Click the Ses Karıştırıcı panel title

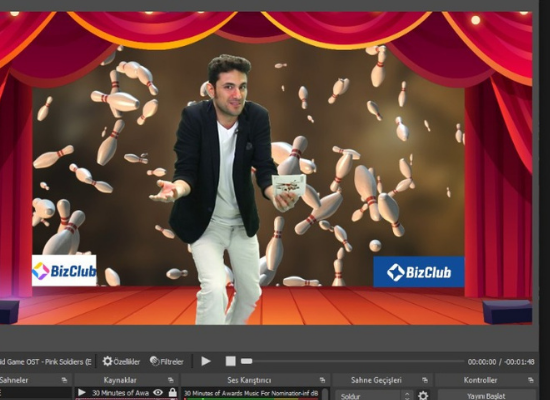249,380
